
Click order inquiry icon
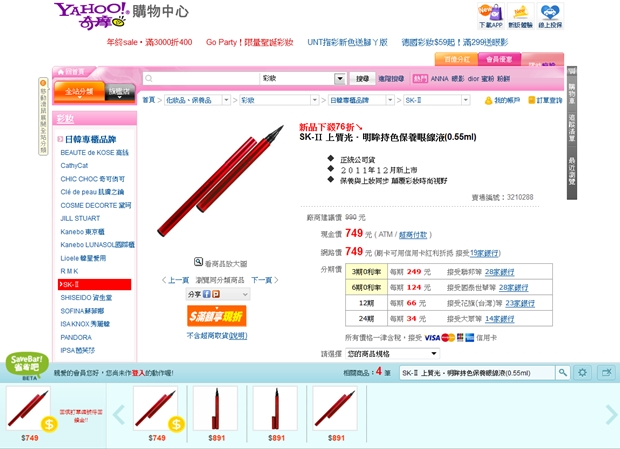pos(532,100)
